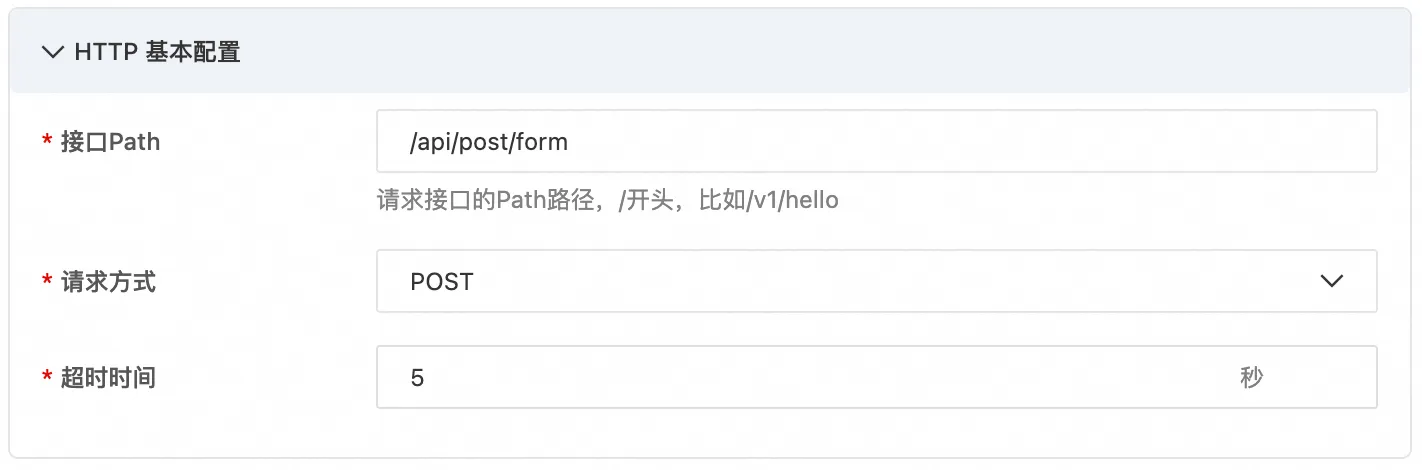
Task: Click the 请求方式 field label
Action: click(108, 282)
